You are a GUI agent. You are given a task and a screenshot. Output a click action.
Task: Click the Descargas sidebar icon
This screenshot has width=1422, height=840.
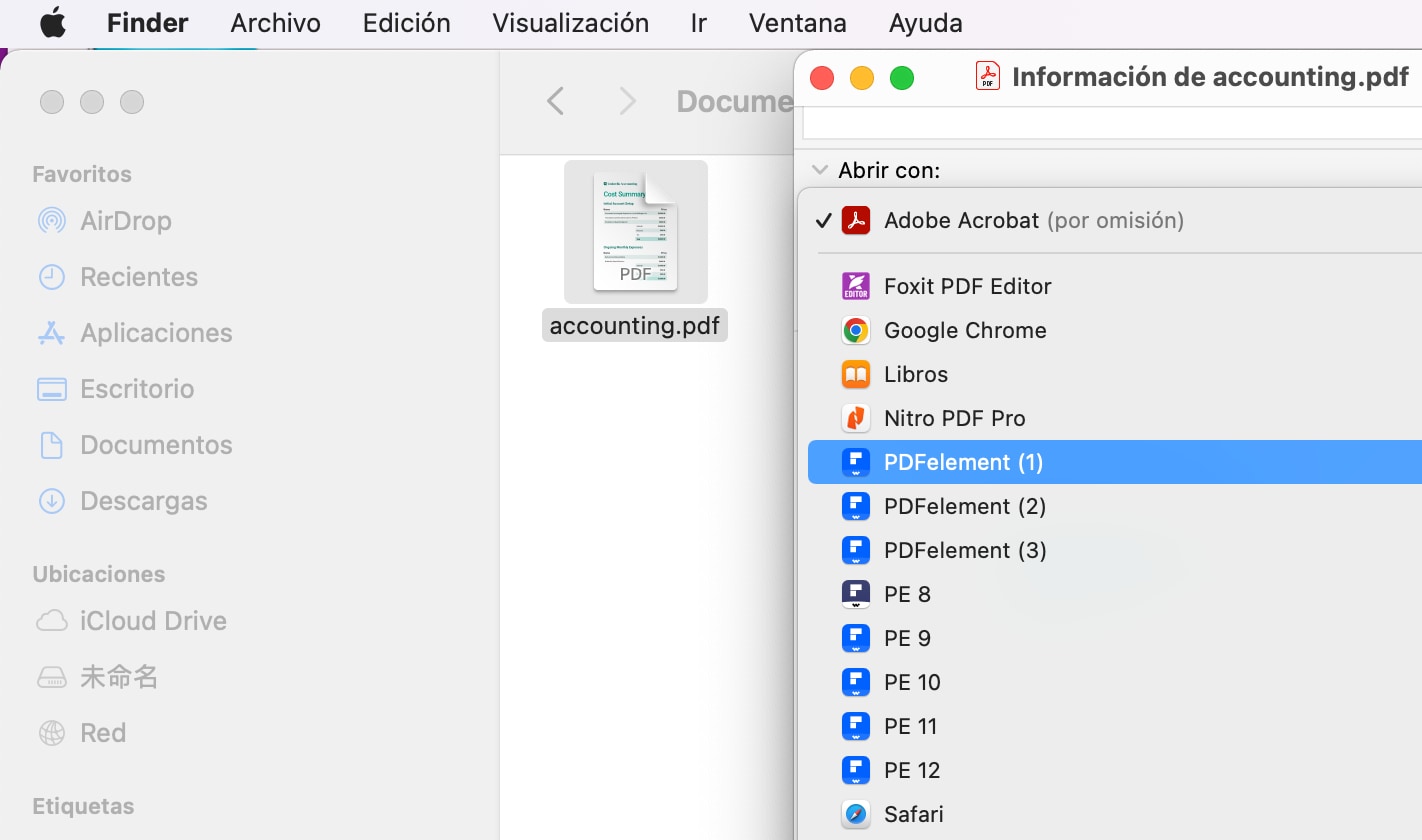pos(51,501)
